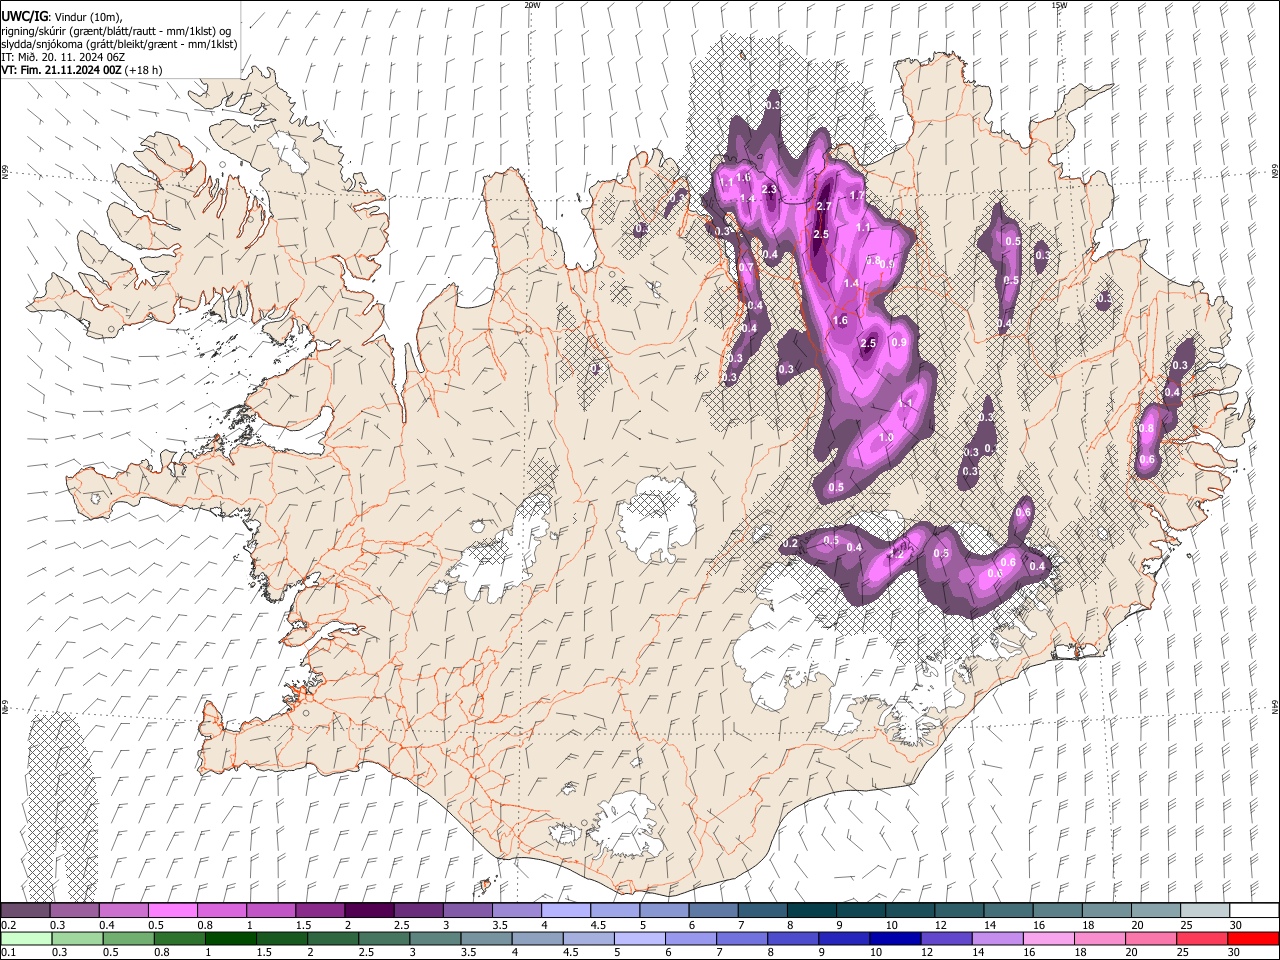Click the '15W' longitude label

[1058, 5]
